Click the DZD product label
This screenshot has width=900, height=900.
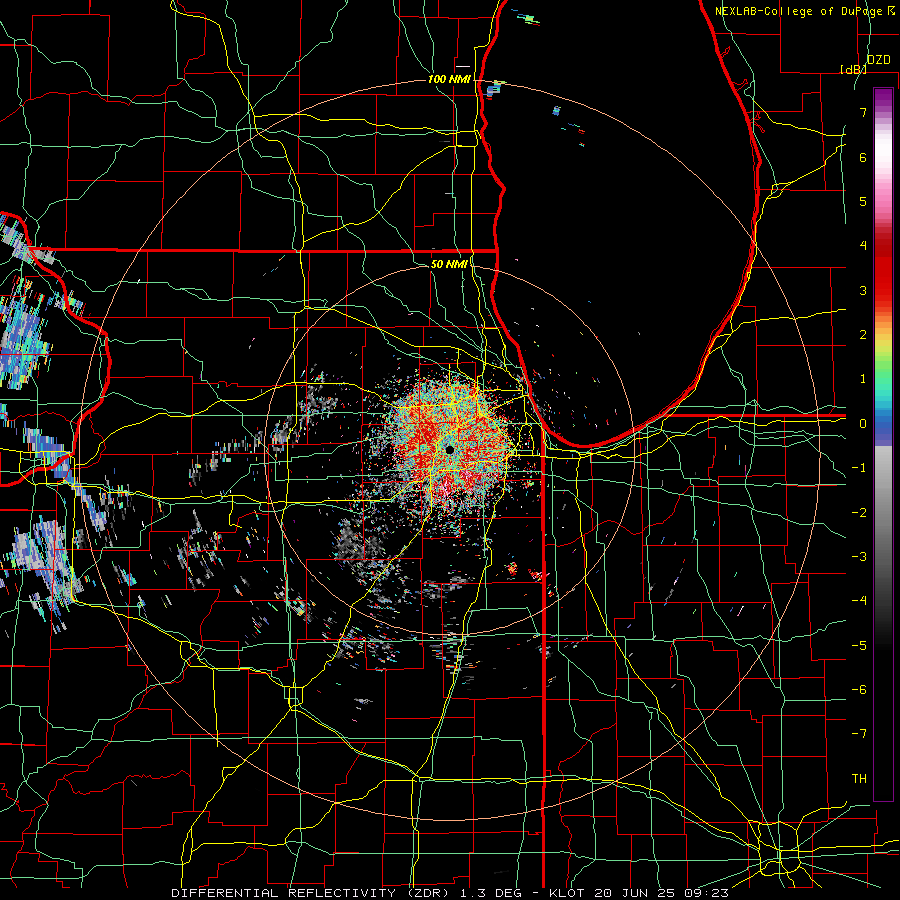(x=878, y=60)
